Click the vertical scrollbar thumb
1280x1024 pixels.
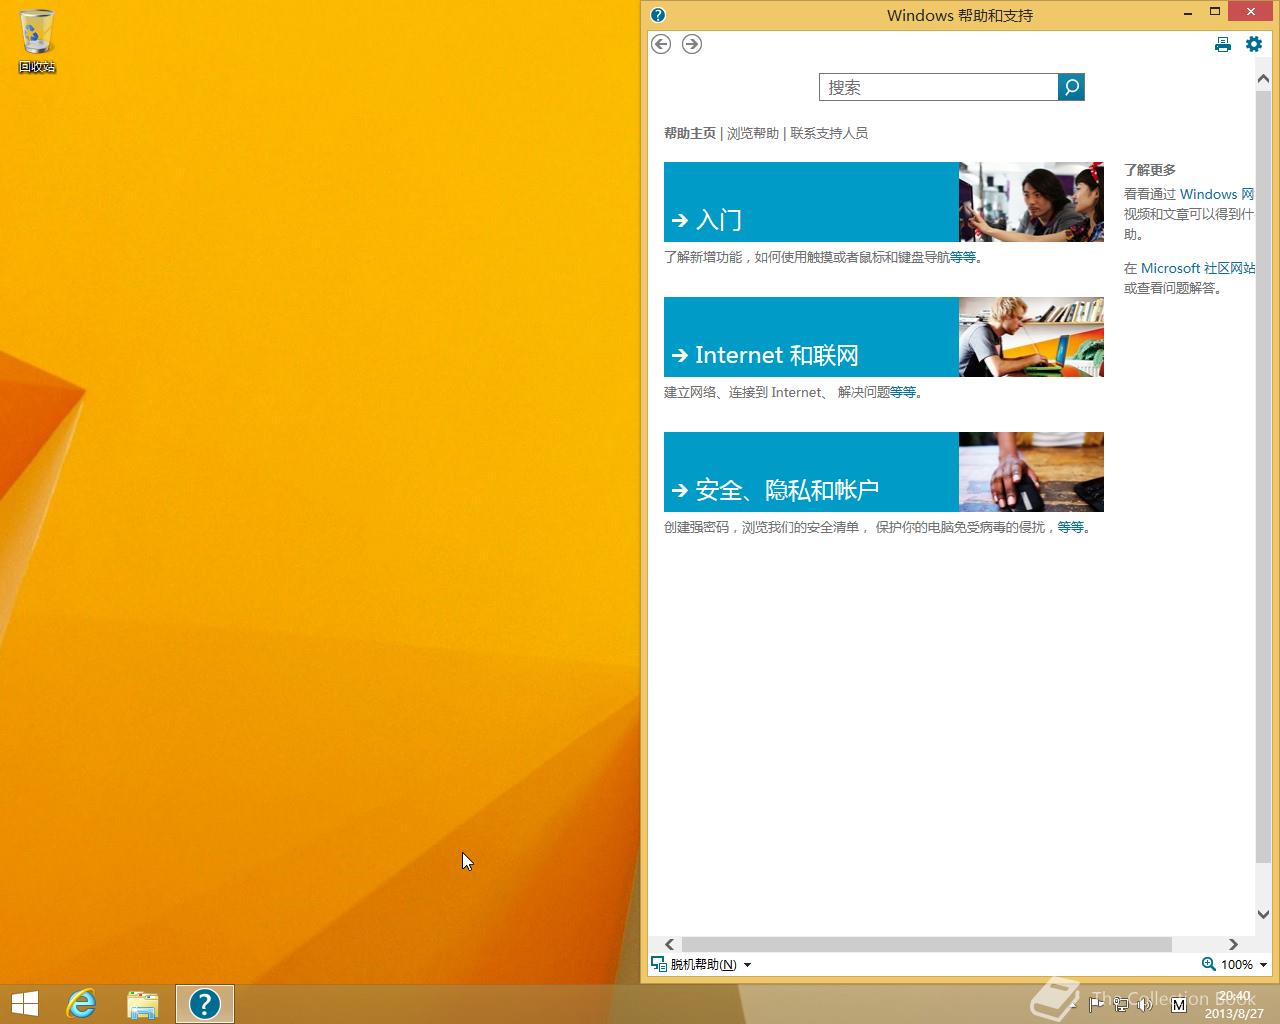1263,476
